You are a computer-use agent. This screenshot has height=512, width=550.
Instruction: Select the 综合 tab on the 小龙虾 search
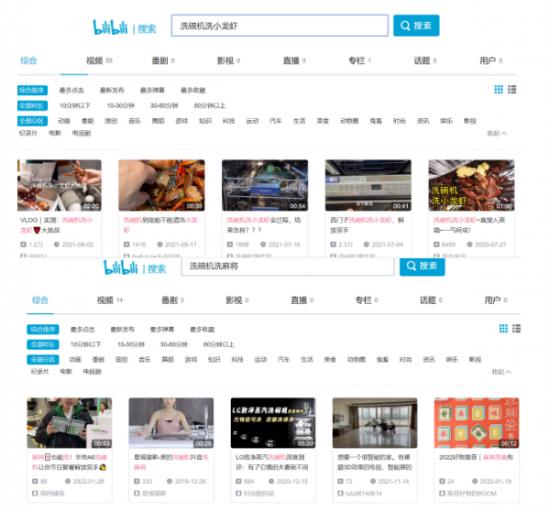pyautogui.click(x=28, y=60)
